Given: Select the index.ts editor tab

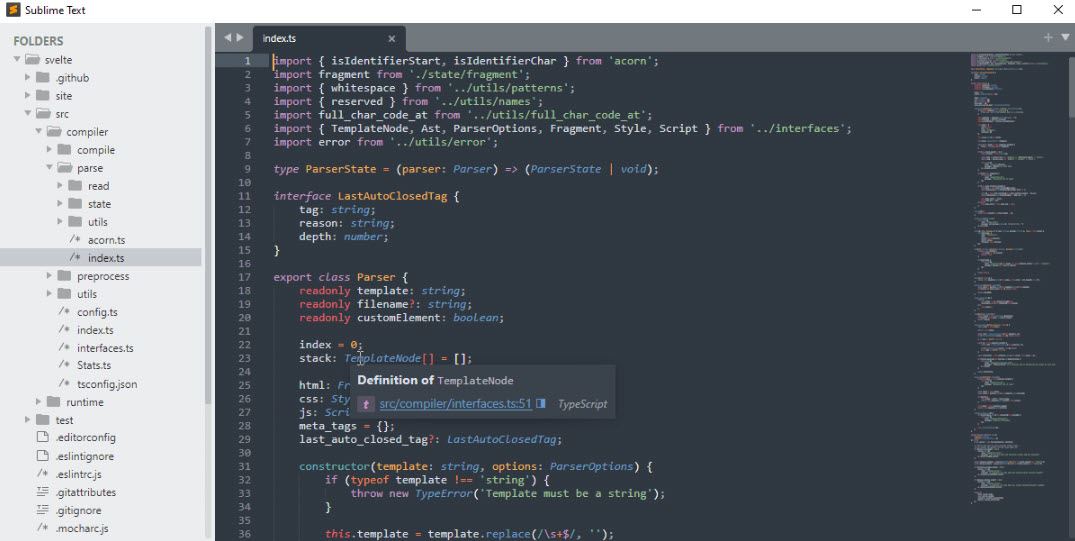Looking at the screenshot, I should [x=329, y=38].
